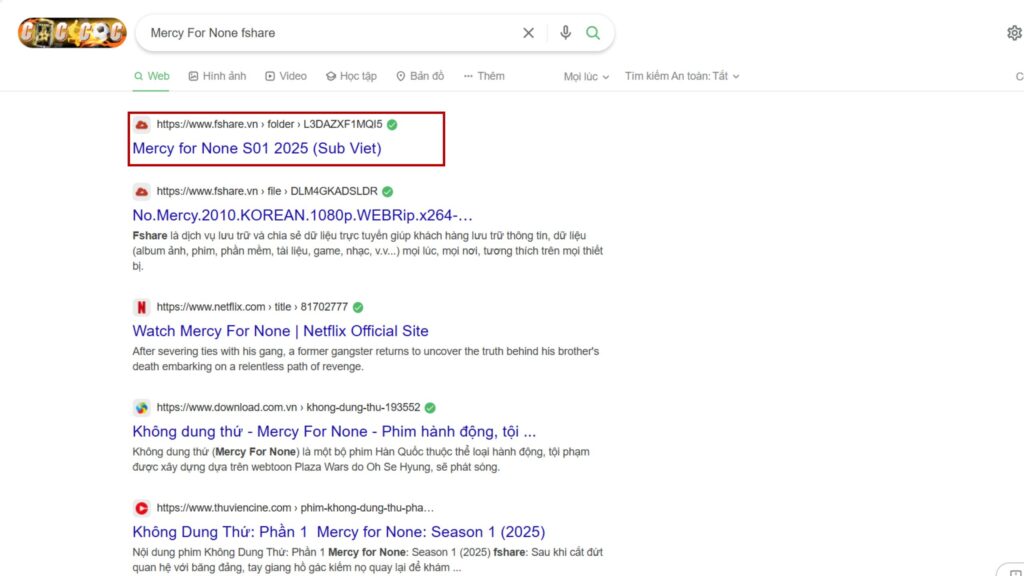The image size is (1024, 576).
Task: Switch to the Học tập tab
Action: (351, 76)
